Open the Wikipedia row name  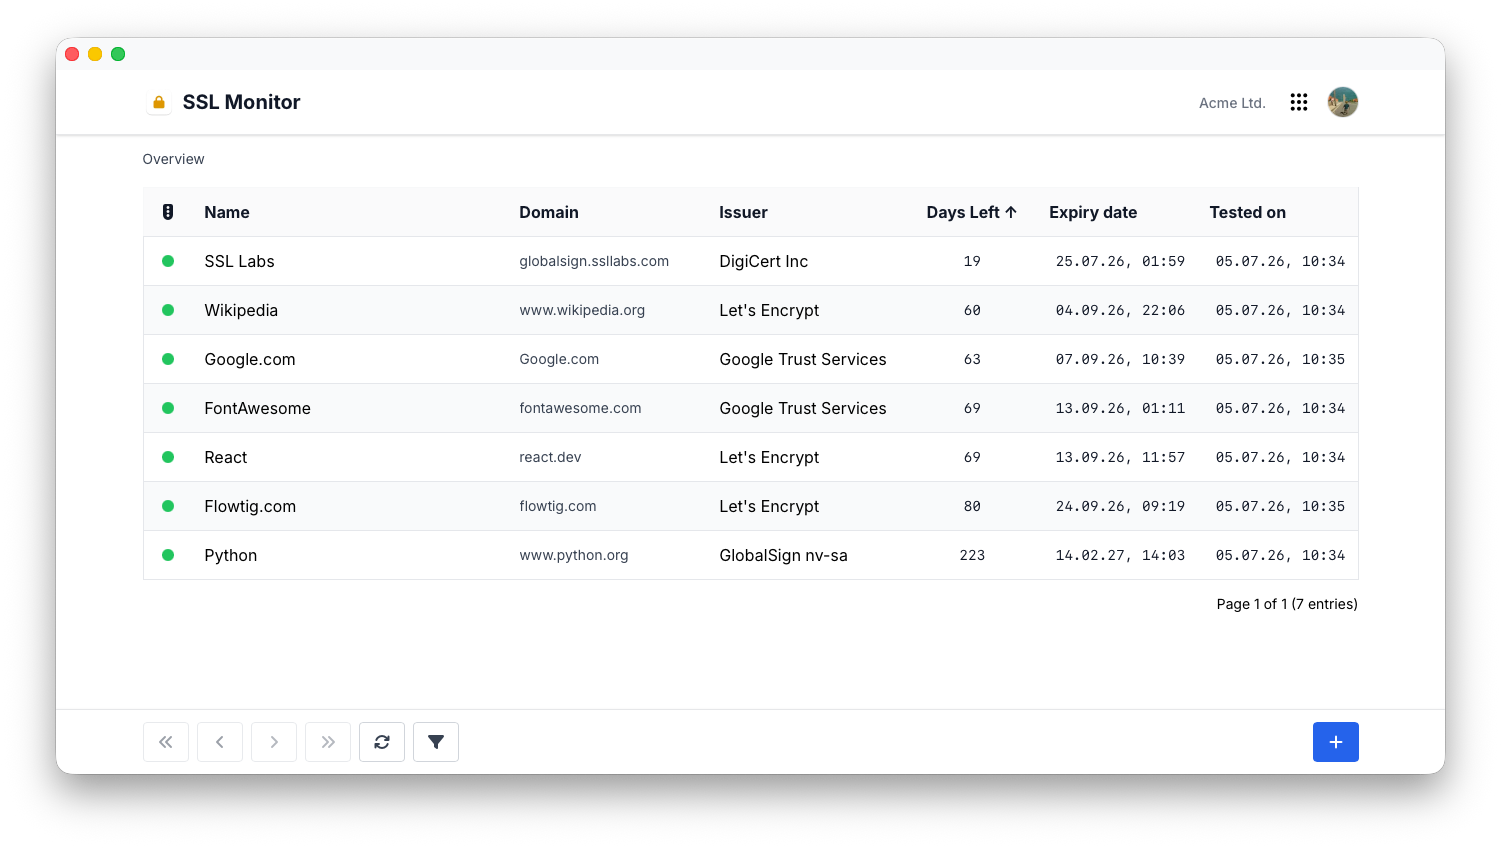(x=241, y=310)
